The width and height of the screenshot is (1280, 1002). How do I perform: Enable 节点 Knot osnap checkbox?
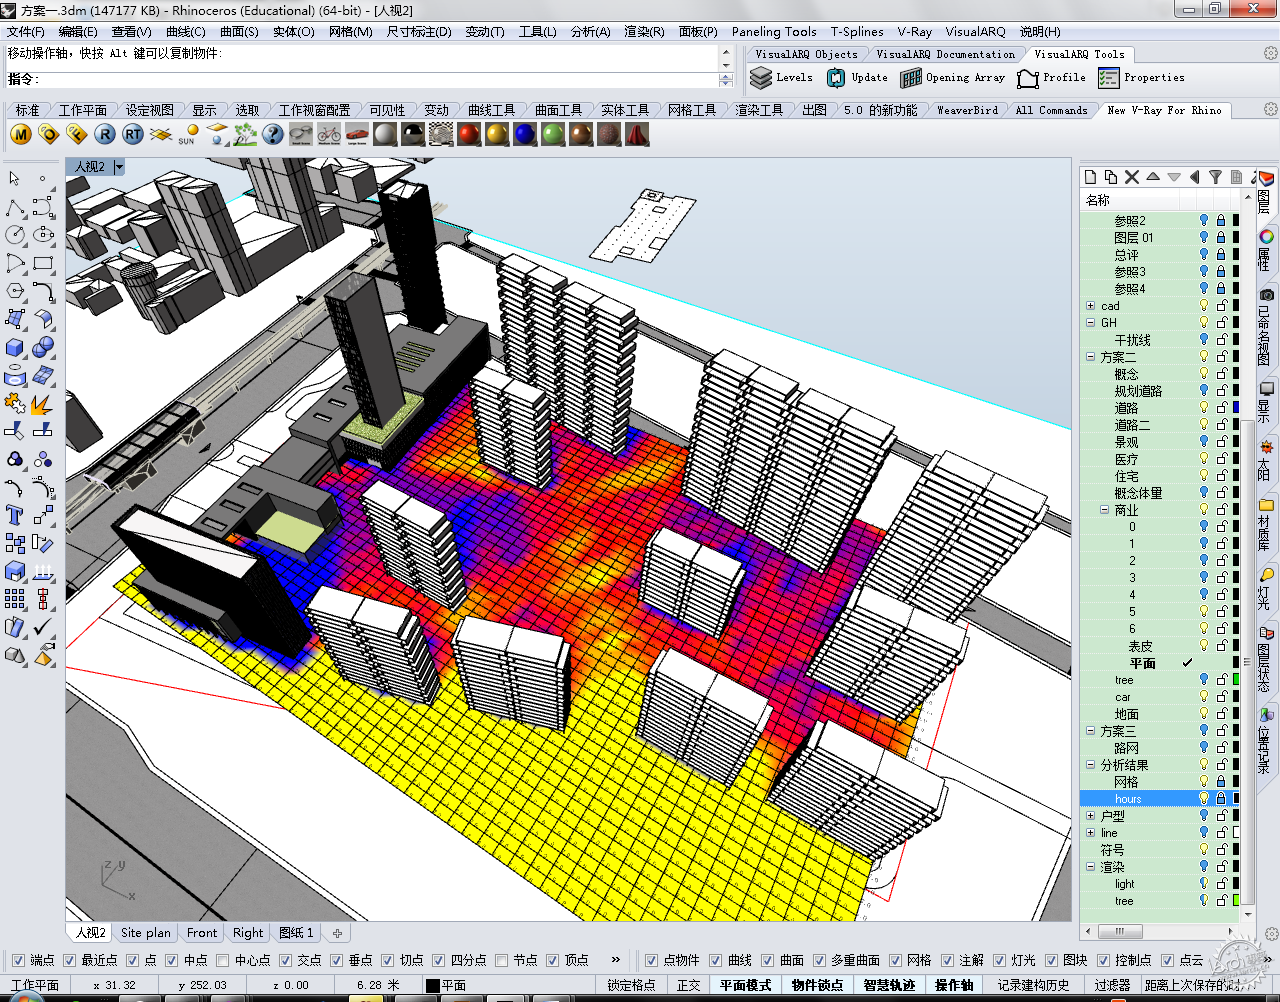pos(502,960)
